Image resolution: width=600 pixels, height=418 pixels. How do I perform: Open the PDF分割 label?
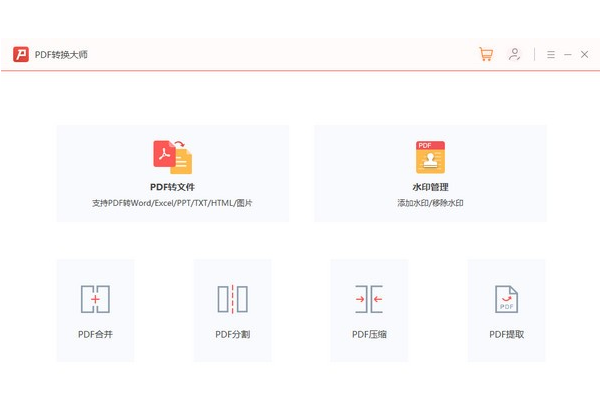click(x=232, y=334)
